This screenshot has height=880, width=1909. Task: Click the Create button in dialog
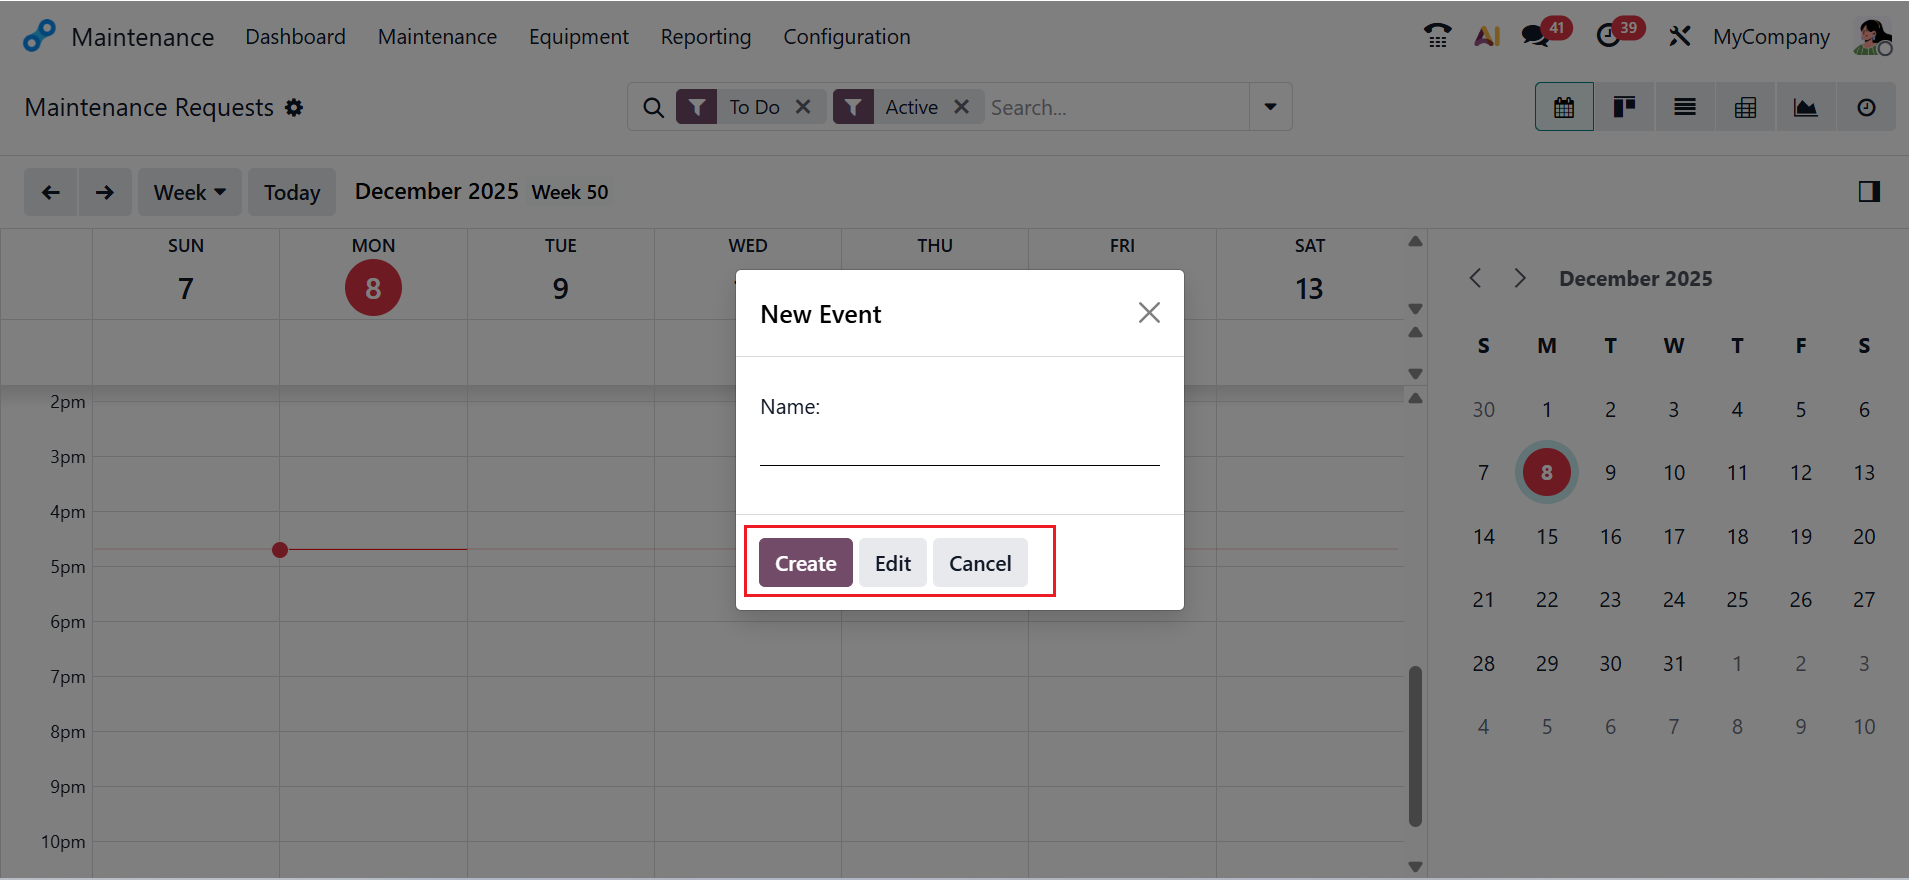coord(805,563)
